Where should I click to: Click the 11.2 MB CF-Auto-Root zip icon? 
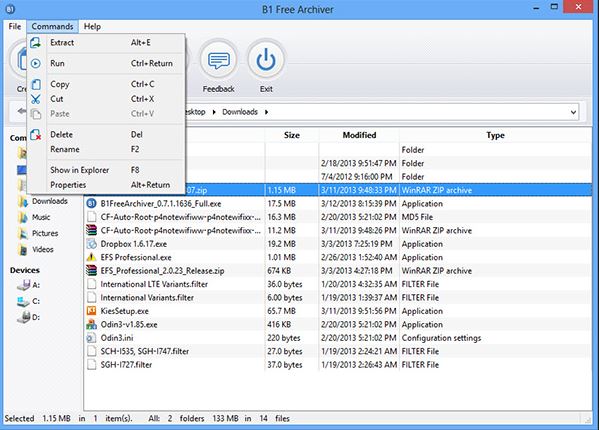[x=91, y=230]
